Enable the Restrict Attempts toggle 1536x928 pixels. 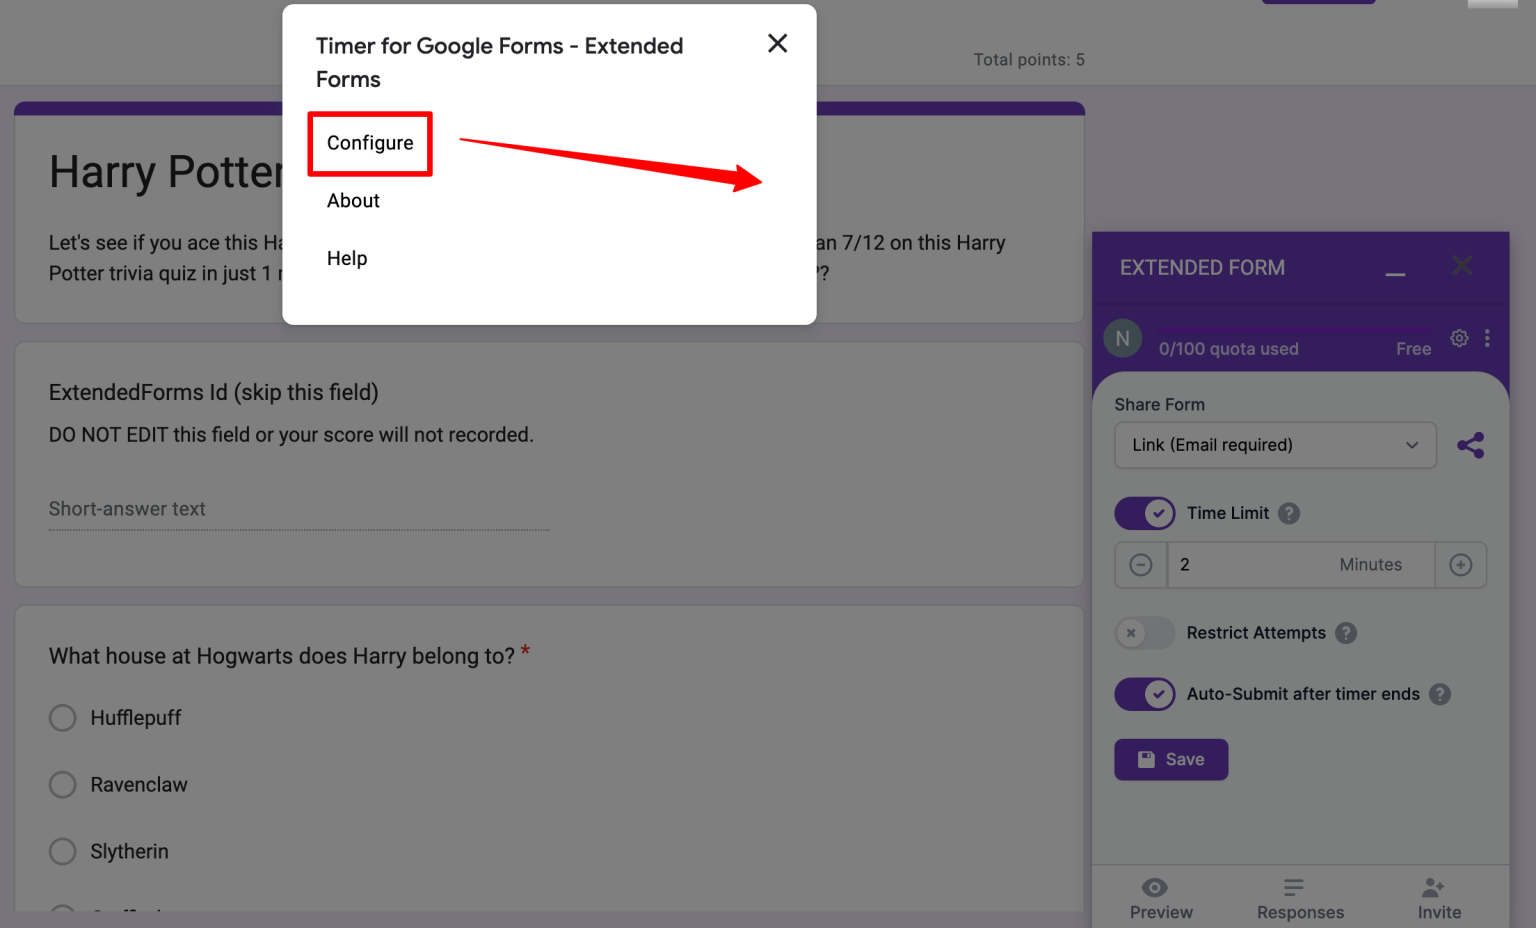click(x=1144, y=633)
